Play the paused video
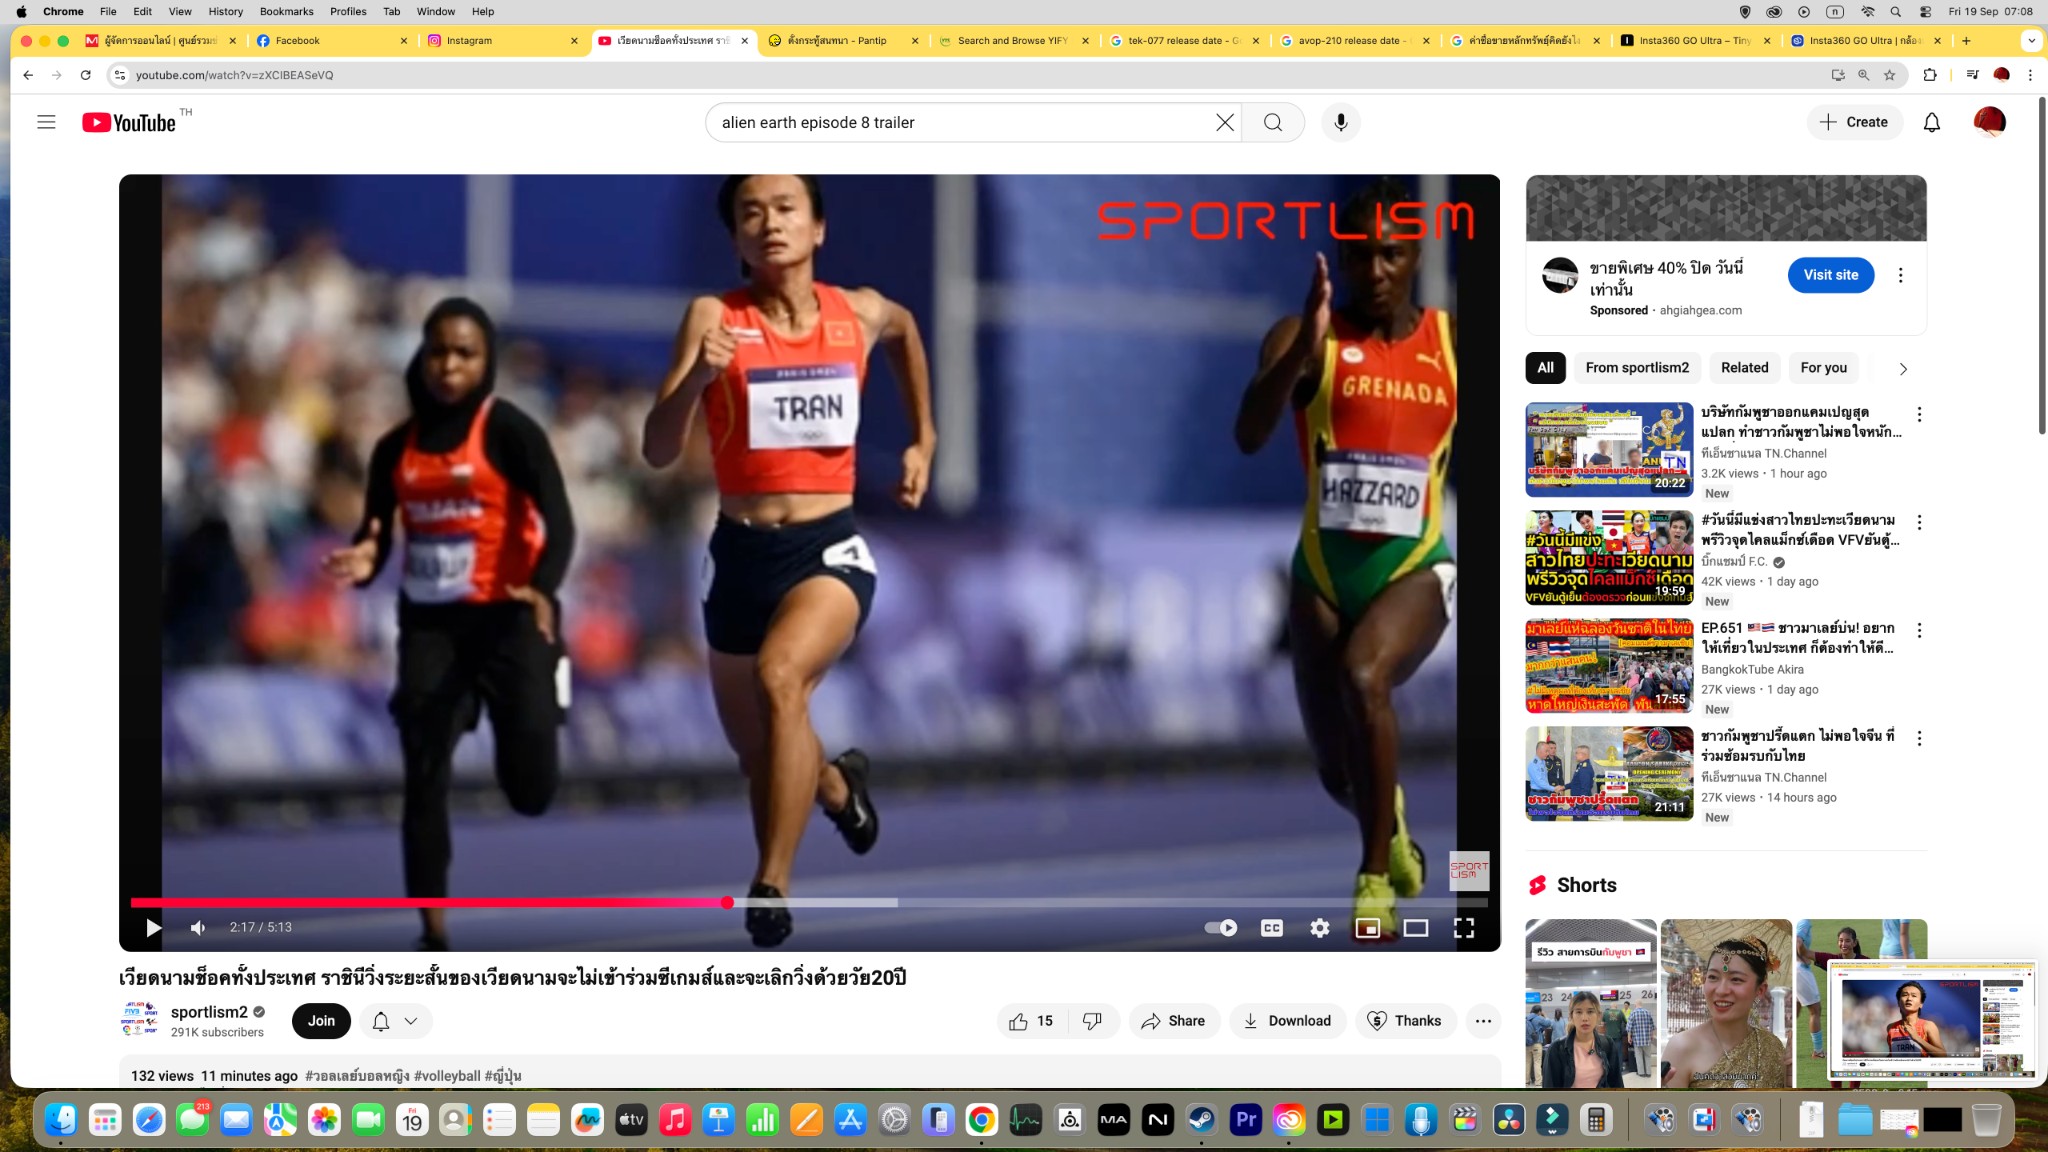Viewport: 2048px width, 1152px height. click(153, 927)
